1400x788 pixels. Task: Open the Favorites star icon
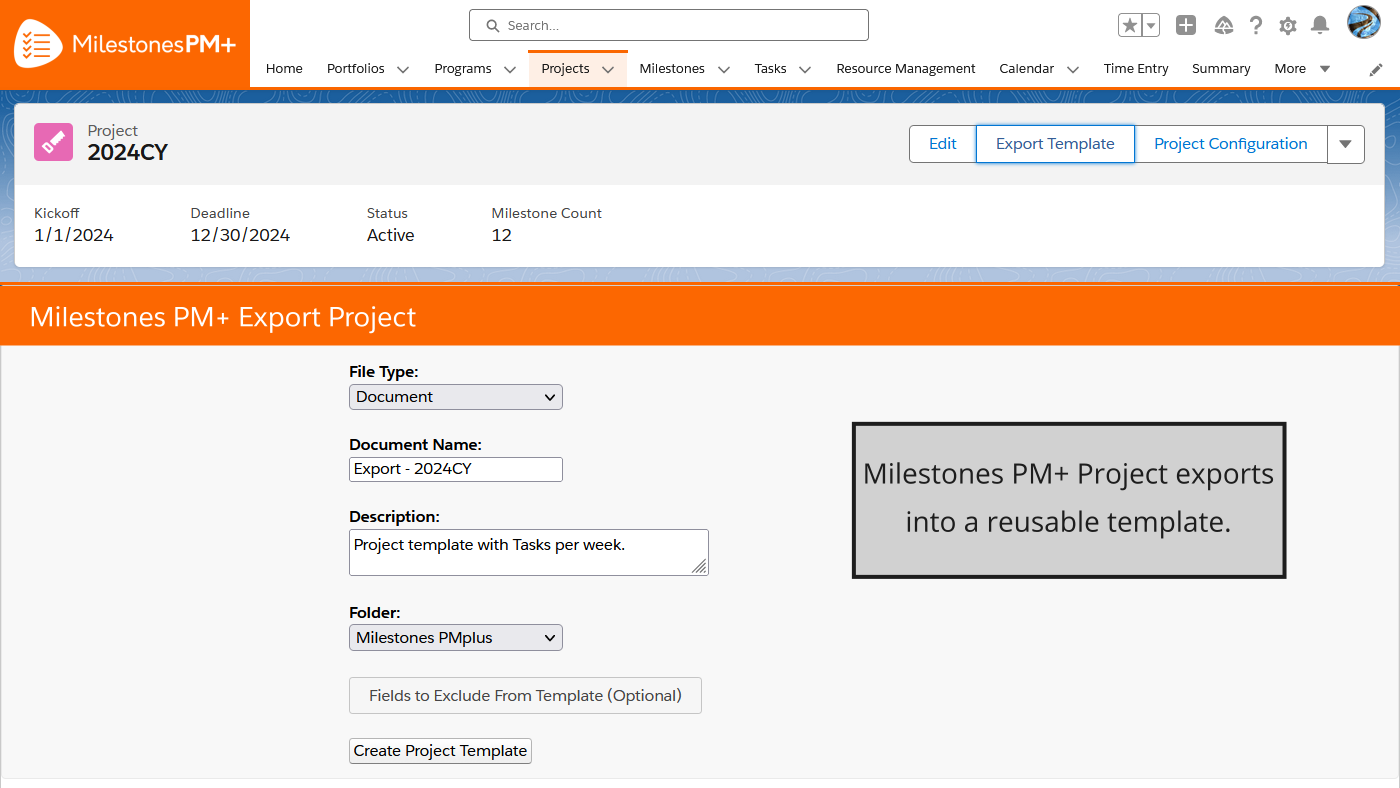coord(1129,26)
